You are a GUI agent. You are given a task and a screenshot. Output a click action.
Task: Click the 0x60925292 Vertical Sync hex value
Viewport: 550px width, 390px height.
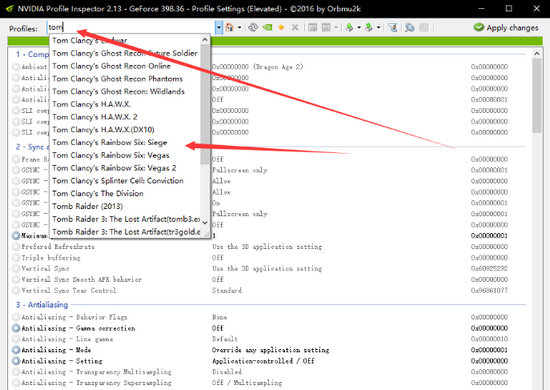tap(489, 269)
